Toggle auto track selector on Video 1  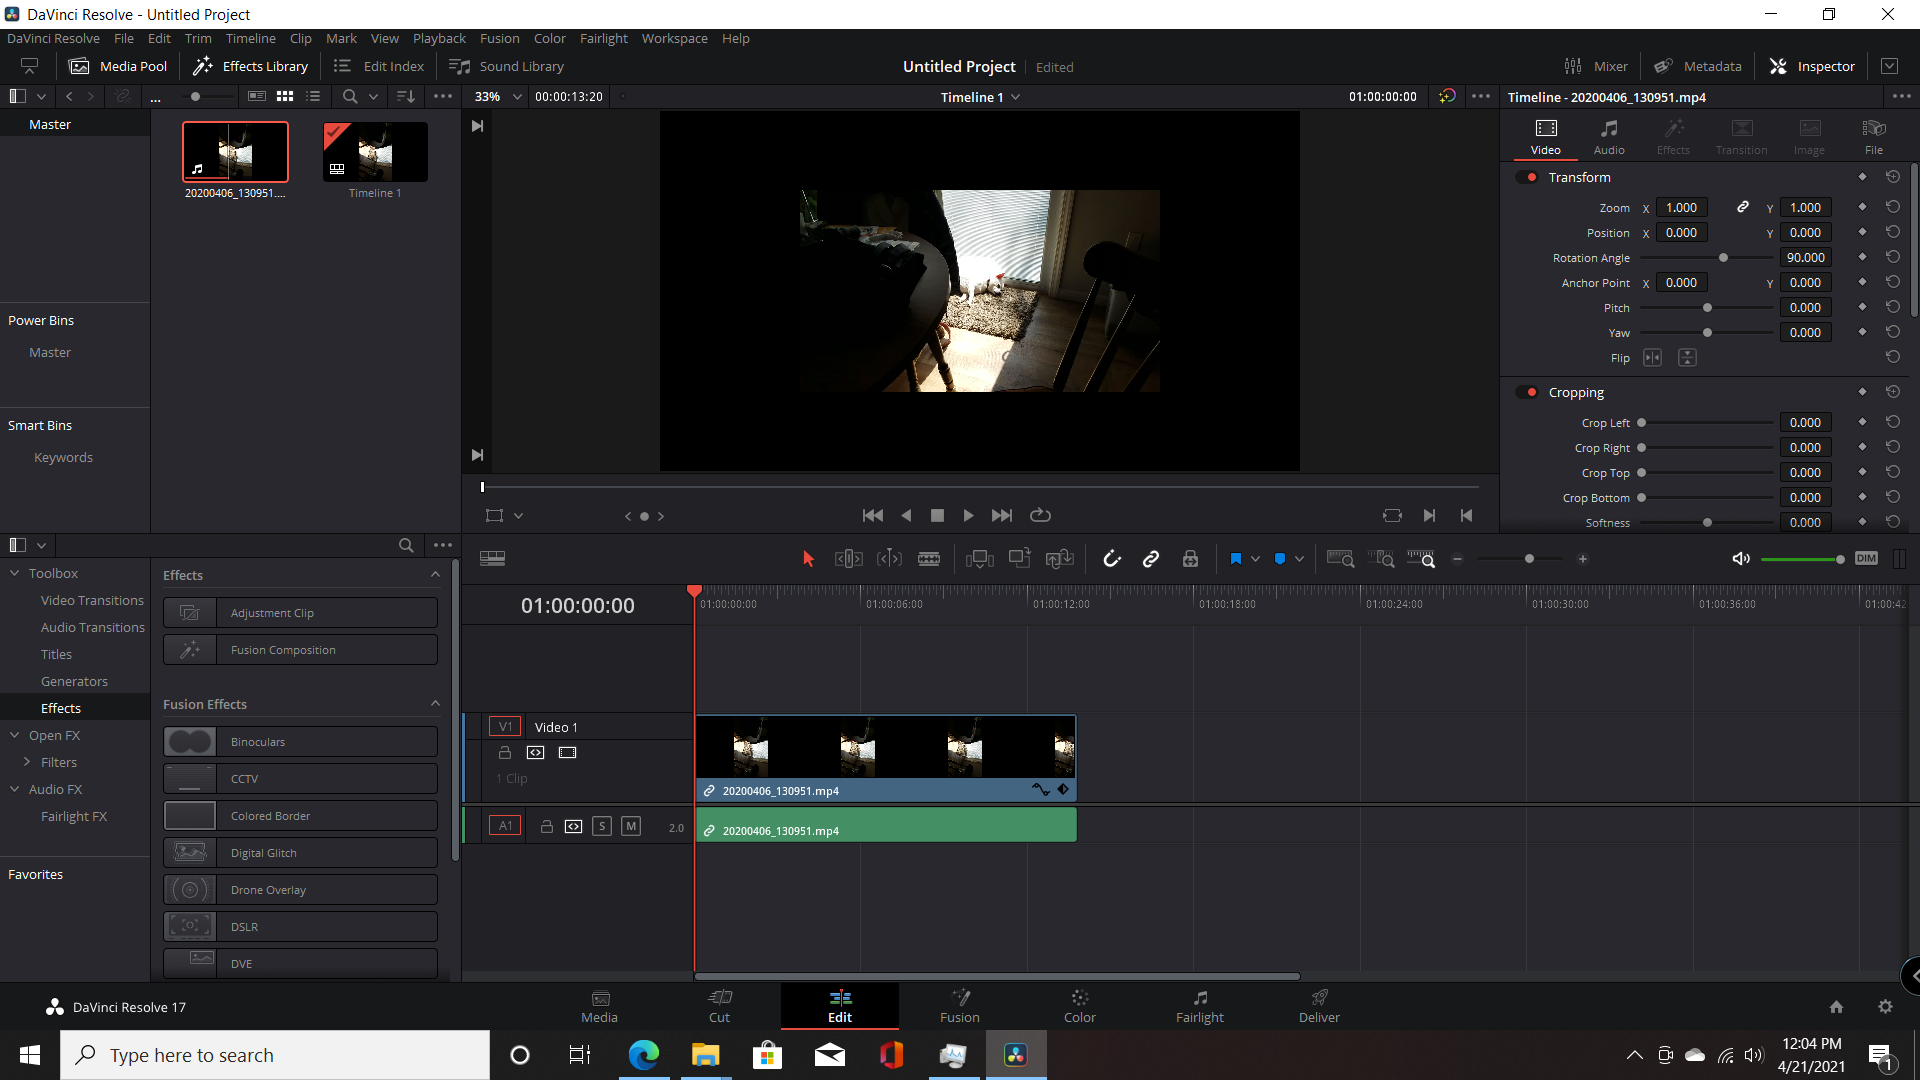(x=536, y=753)
